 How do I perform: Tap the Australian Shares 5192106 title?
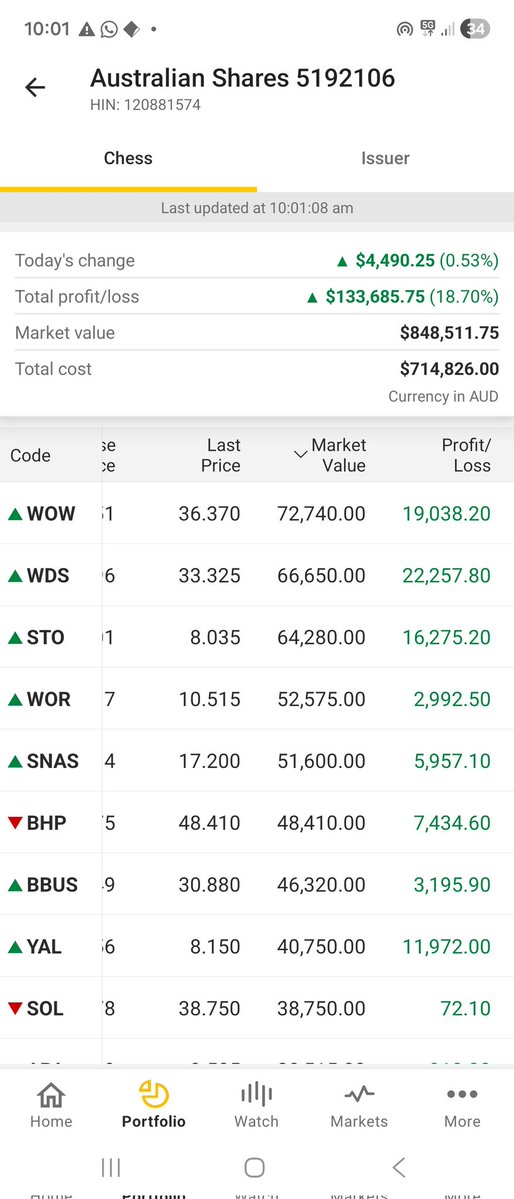pyautogui.click(x=242, y=78)
